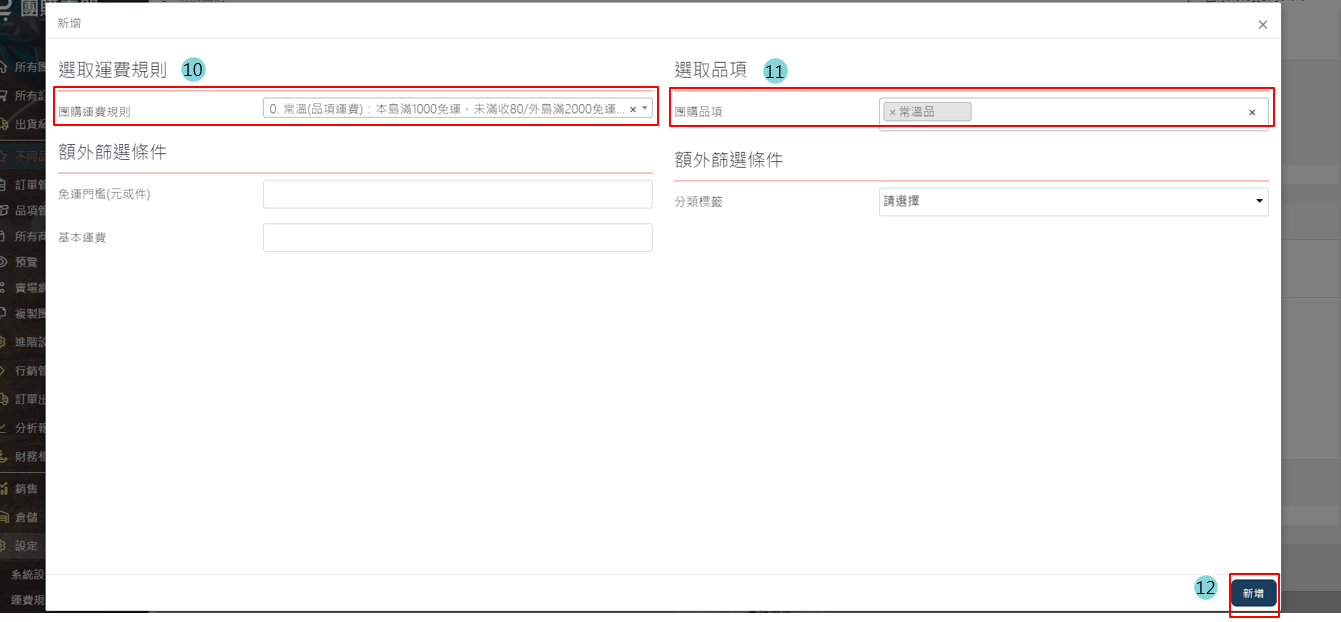Click inside the 團購品項 multi-select box
Image resolution: width=1341 pixels, height=622 pixels.
tap(1100, 112)
